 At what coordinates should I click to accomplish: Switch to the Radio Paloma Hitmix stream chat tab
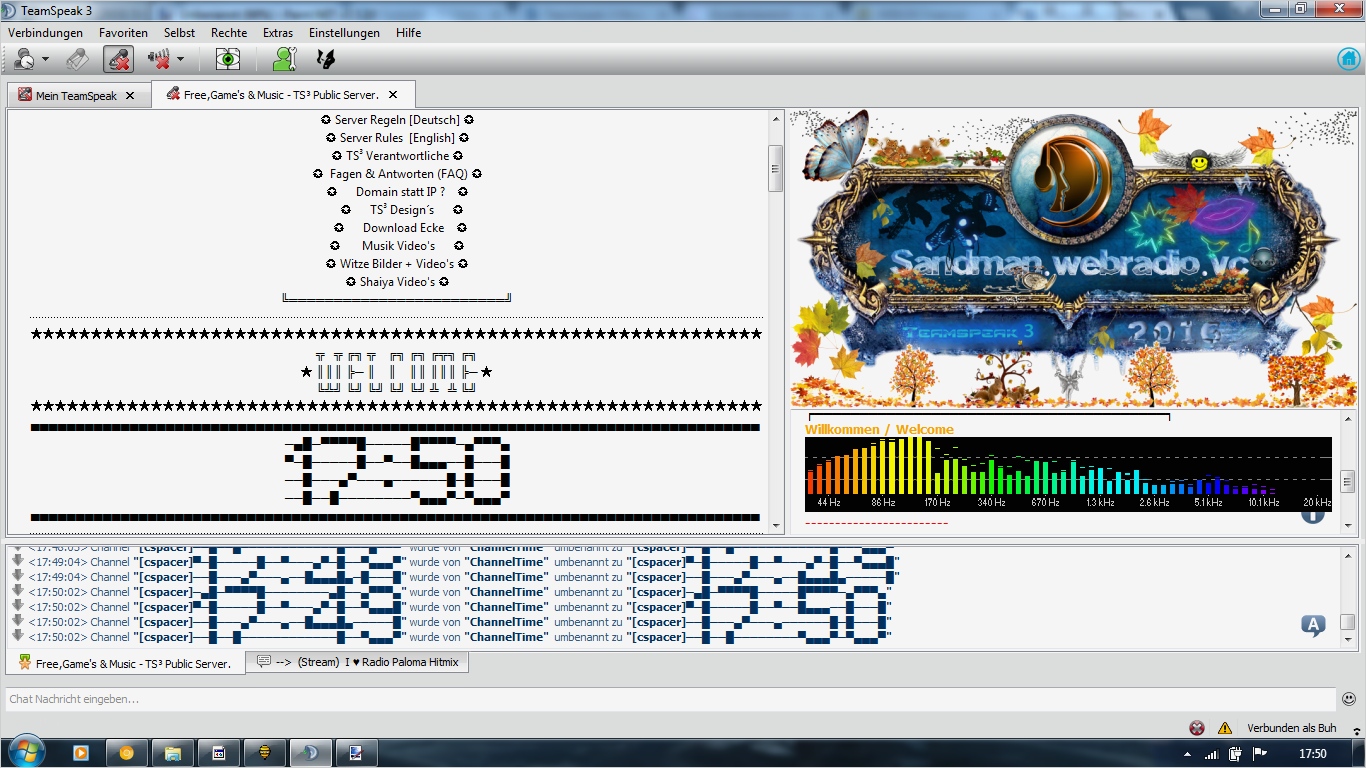358,662
